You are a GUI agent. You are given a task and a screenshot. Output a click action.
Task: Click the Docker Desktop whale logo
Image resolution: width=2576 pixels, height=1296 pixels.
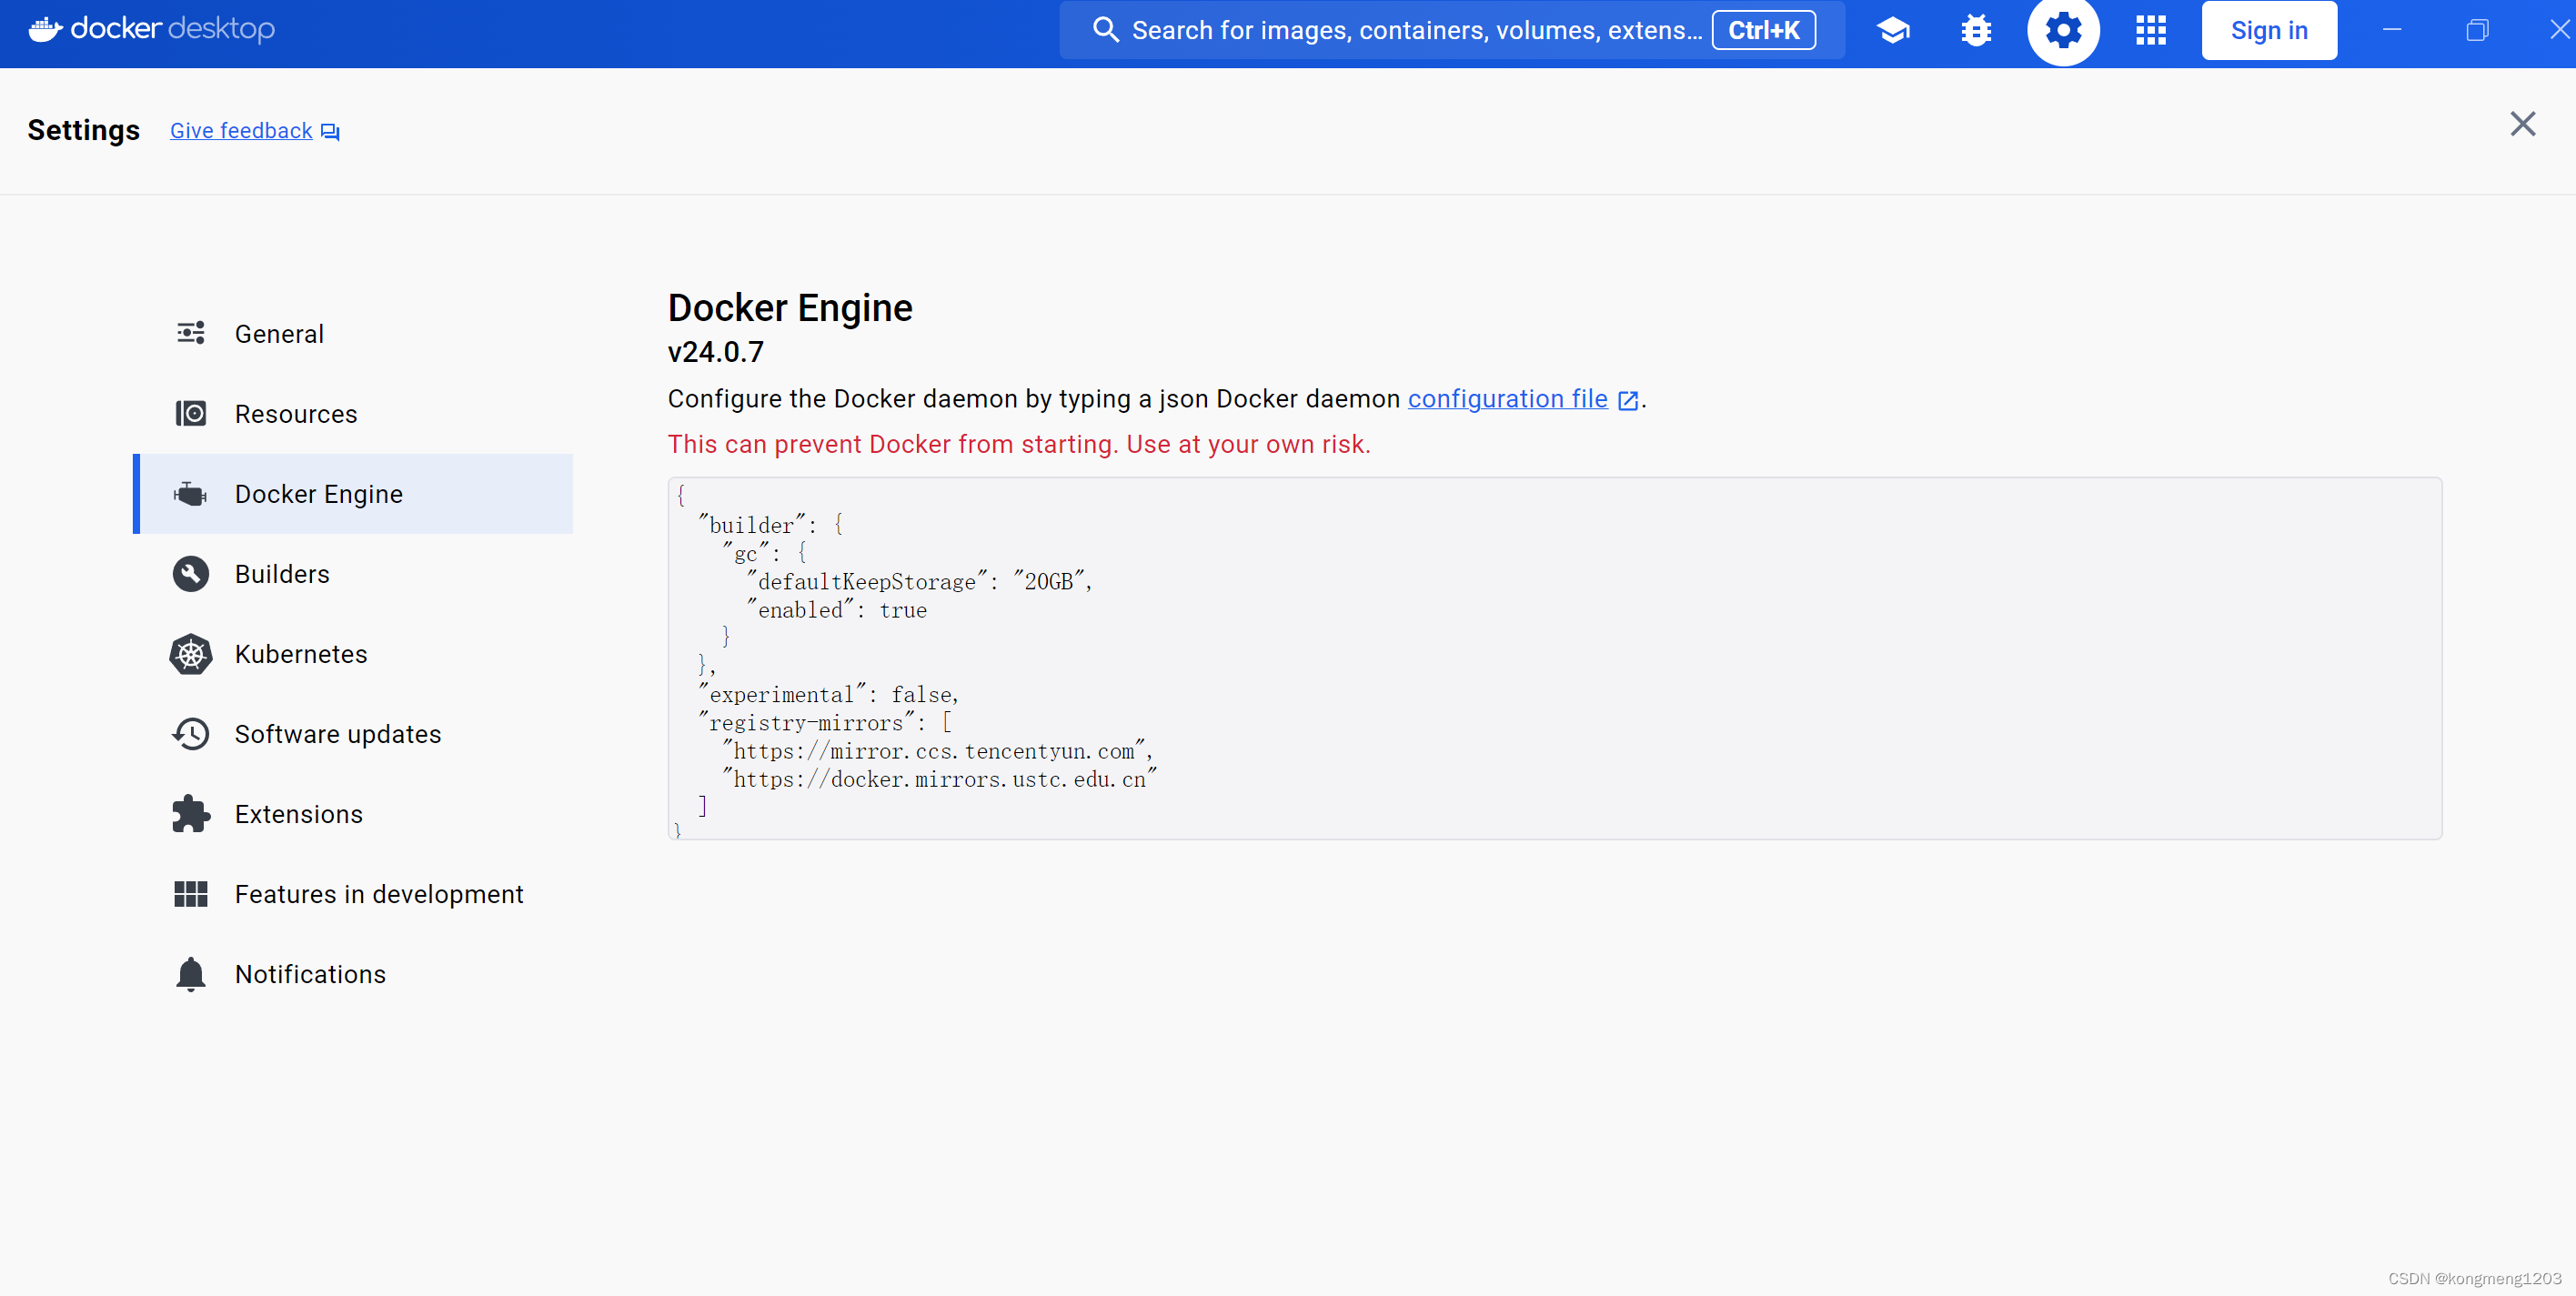[x=45, y=29]
